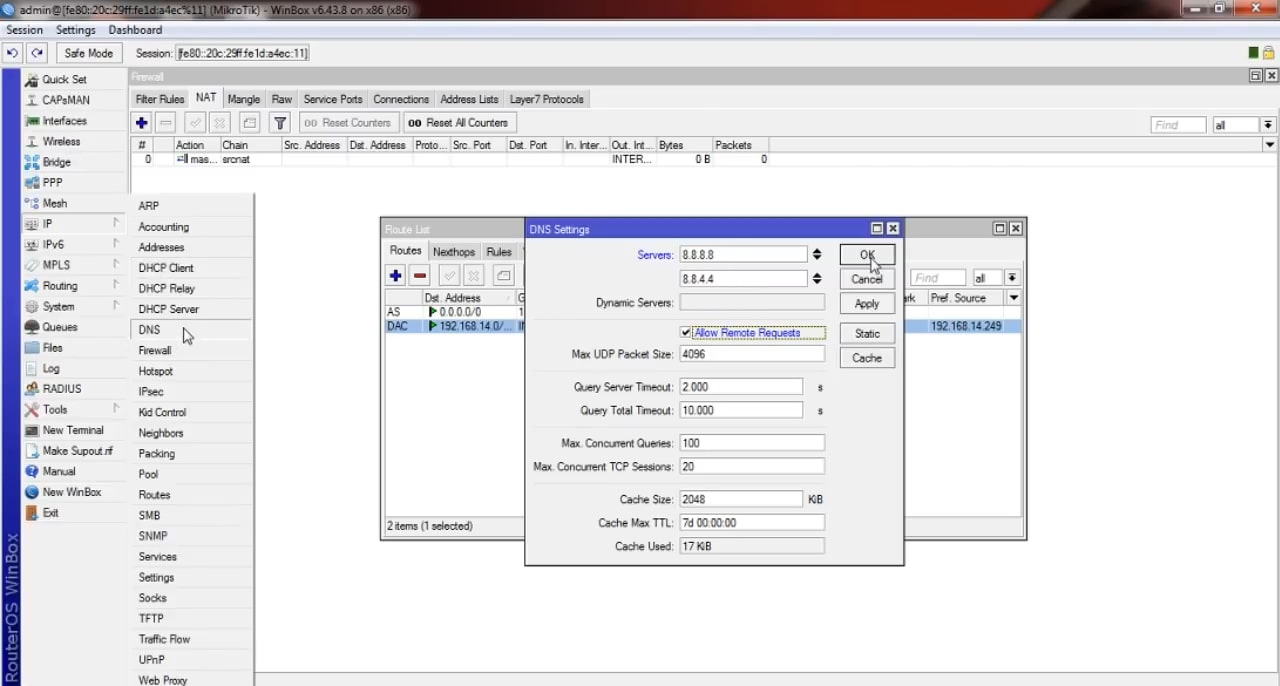Open the New Terminal sidebar icon
The width and height of the screenshot is (1280, 686).
(31, 430)
